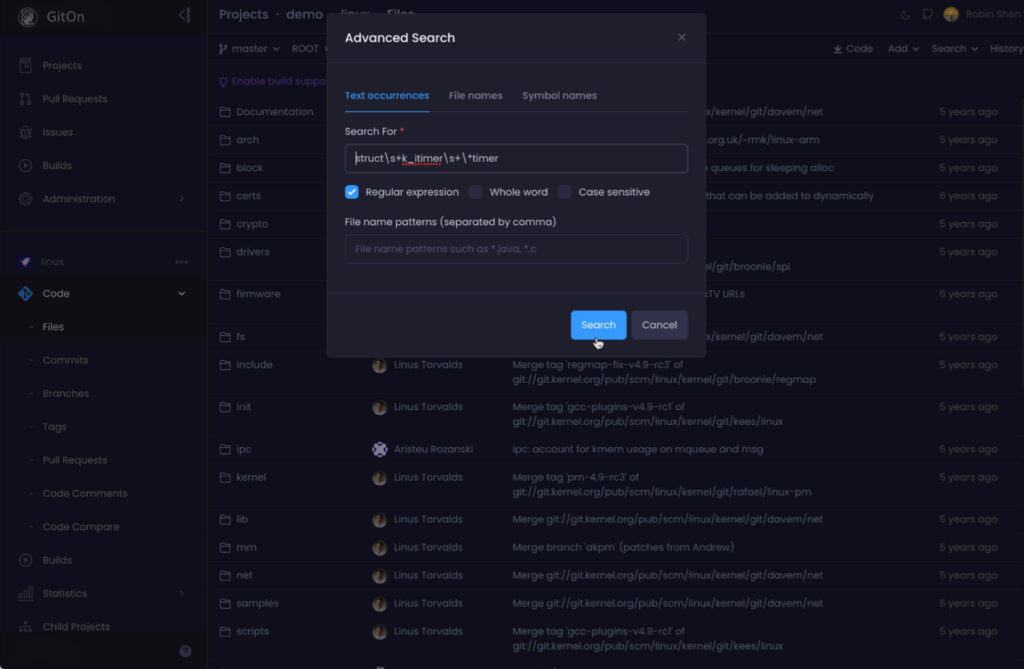Open the firmware folder

(x=258, y=294)
